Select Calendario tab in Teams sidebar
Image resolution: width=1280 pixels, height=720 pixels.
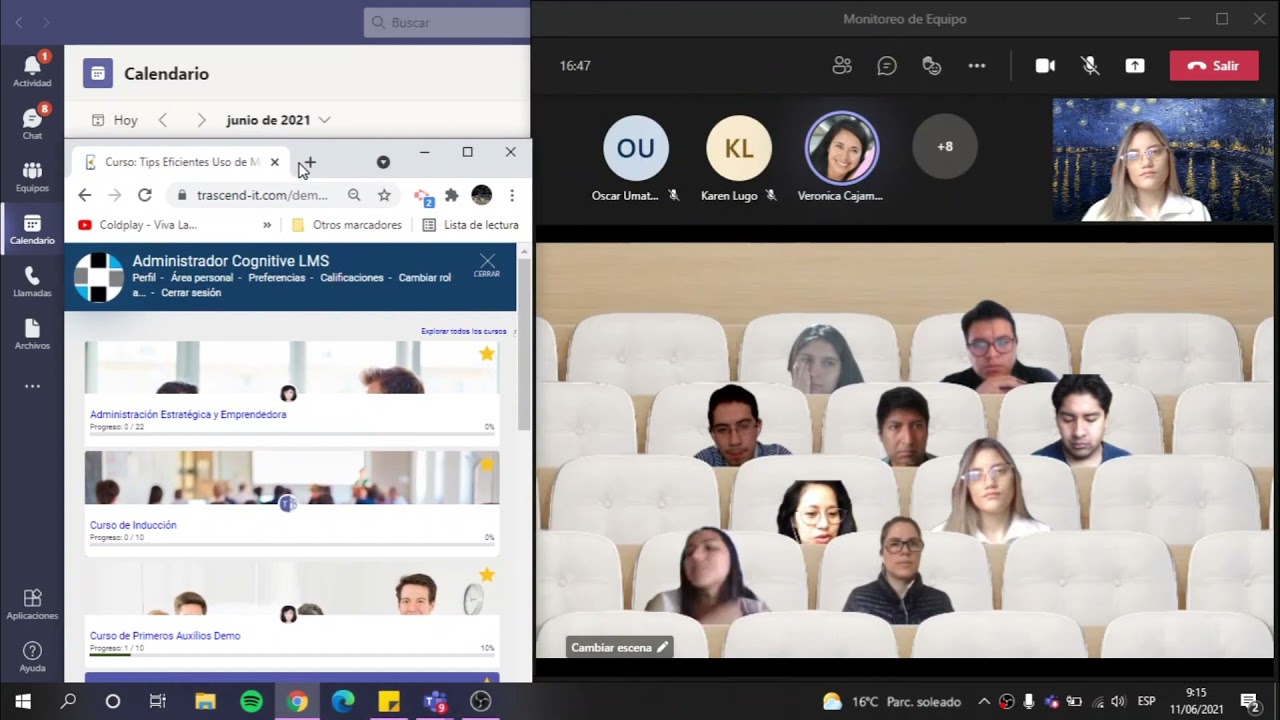32,229
